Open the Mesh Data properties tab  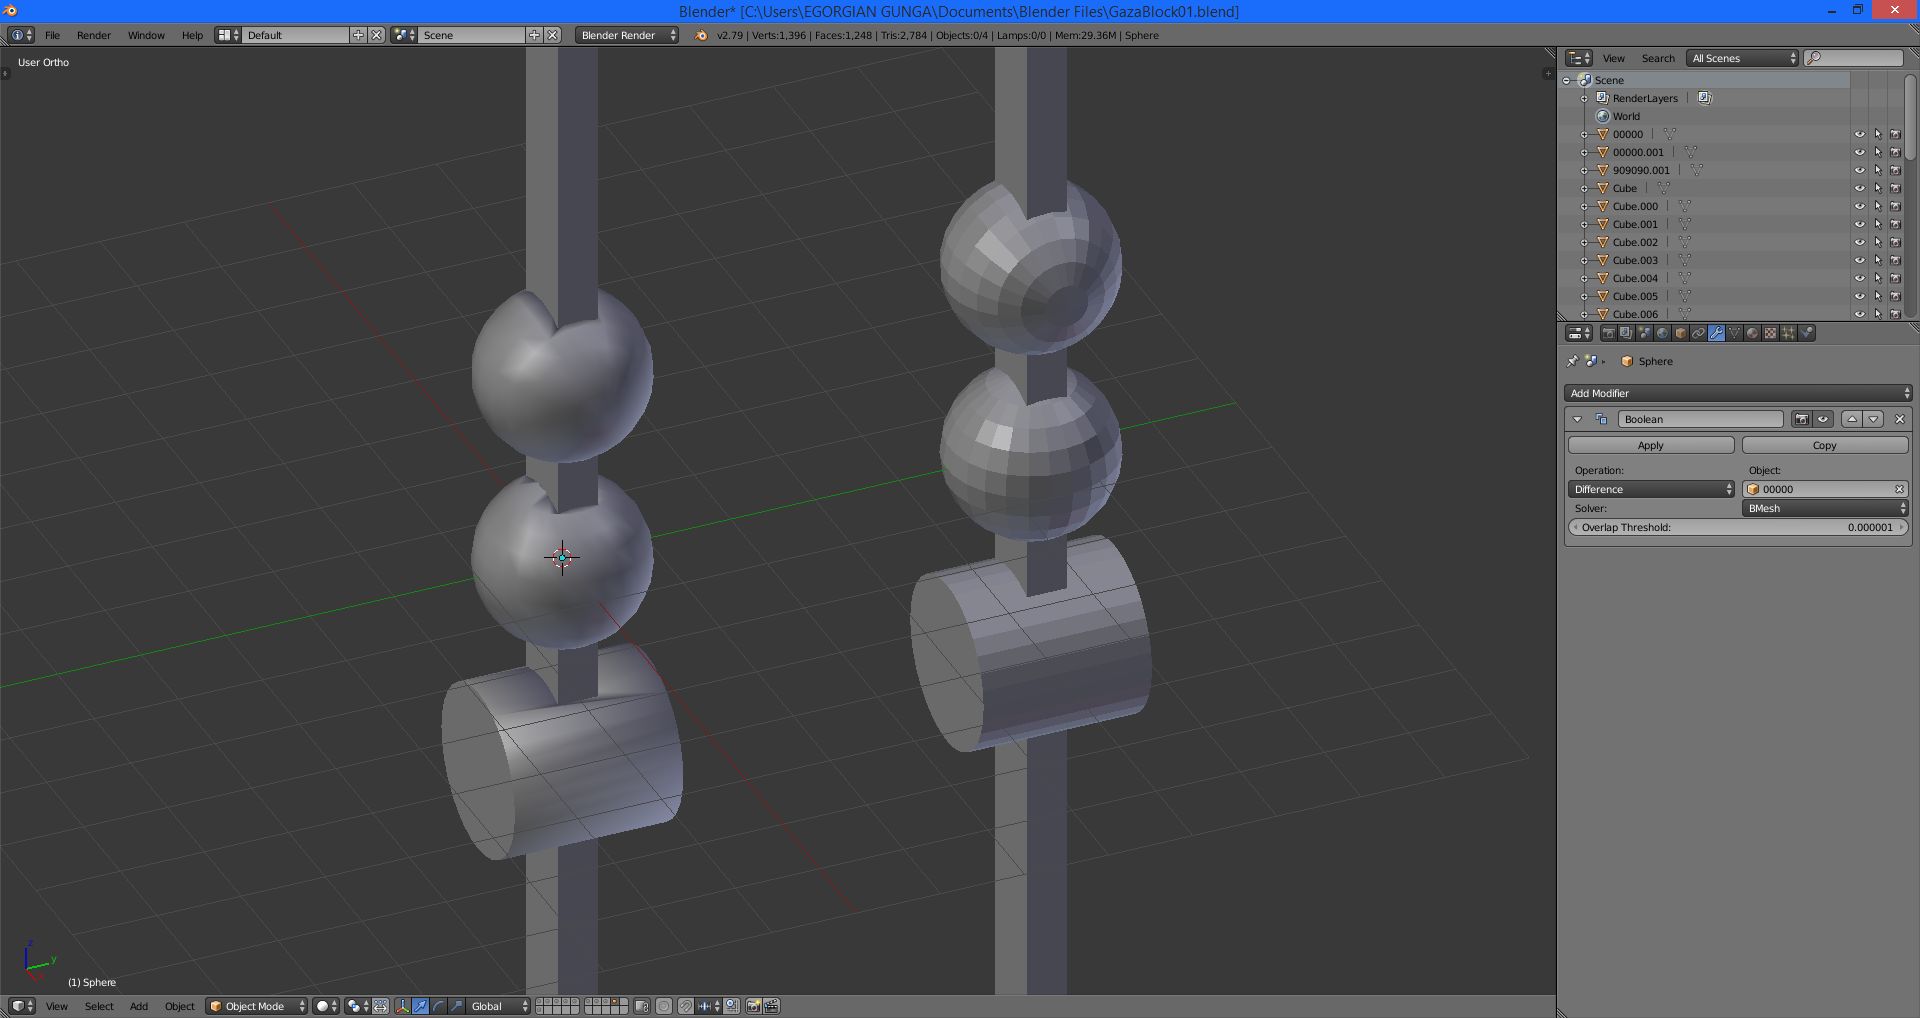(1734, 333)
